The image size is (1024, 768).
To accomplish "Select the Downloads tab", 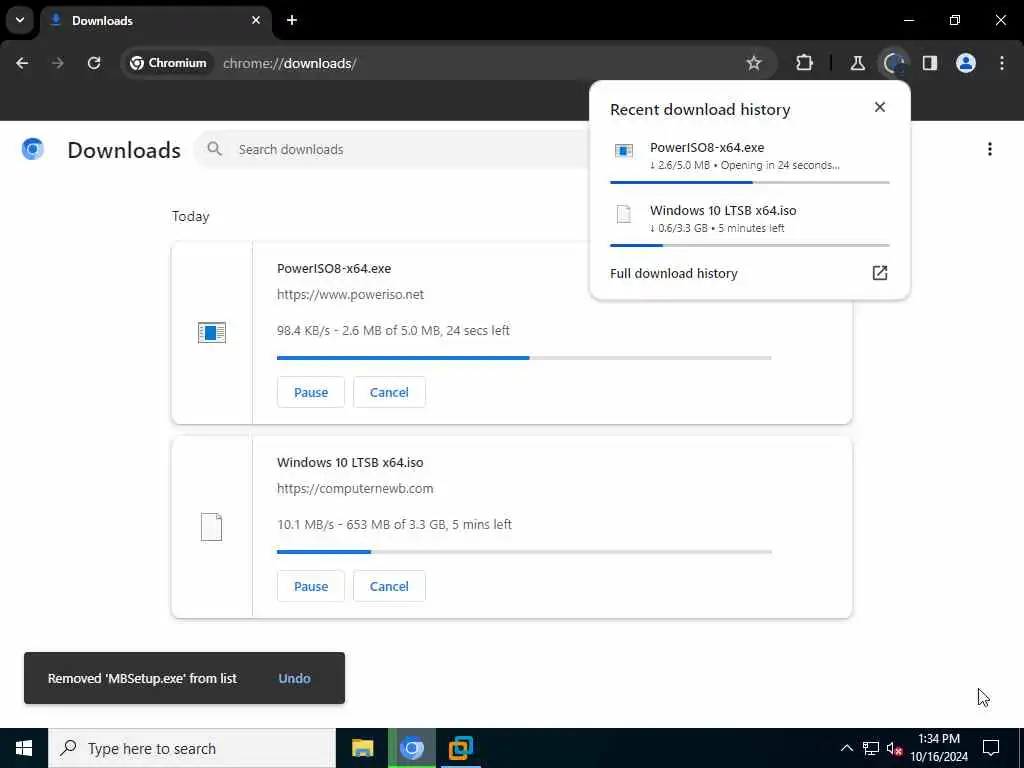I will tap(157, 21).
